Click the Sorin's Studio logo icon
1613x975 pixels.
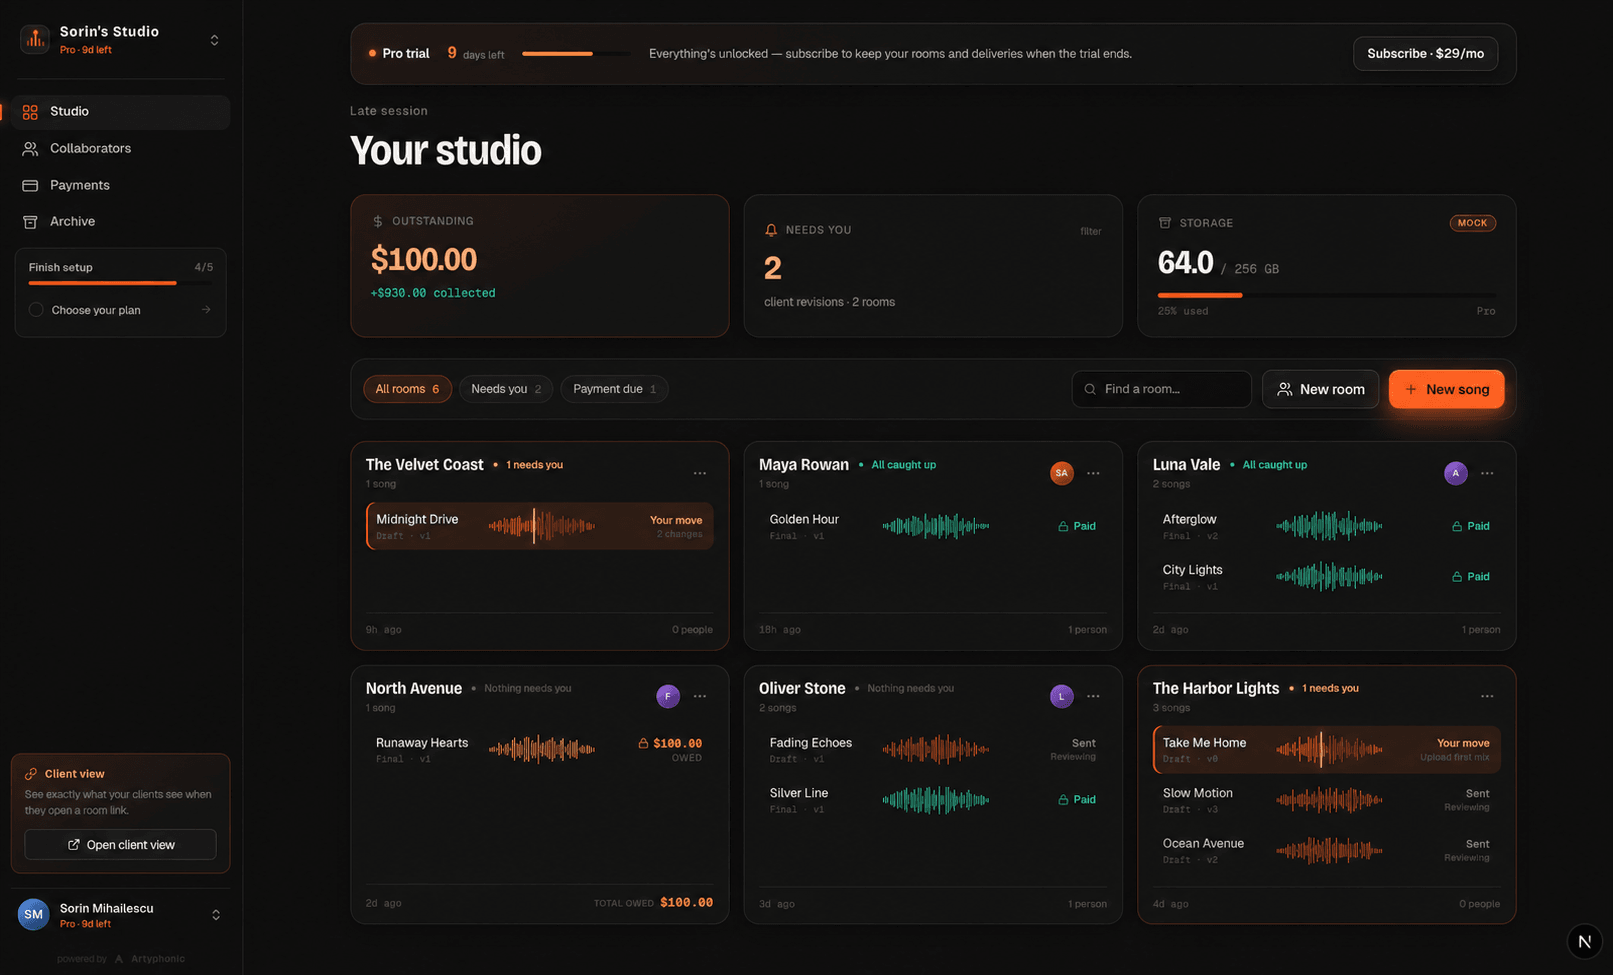[35, 39]
